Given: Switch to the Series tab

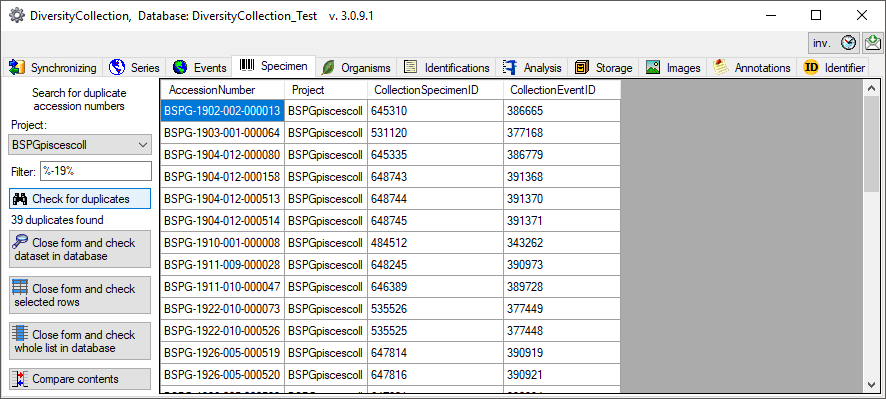Looking at the screenshot, I should point(134,68).
